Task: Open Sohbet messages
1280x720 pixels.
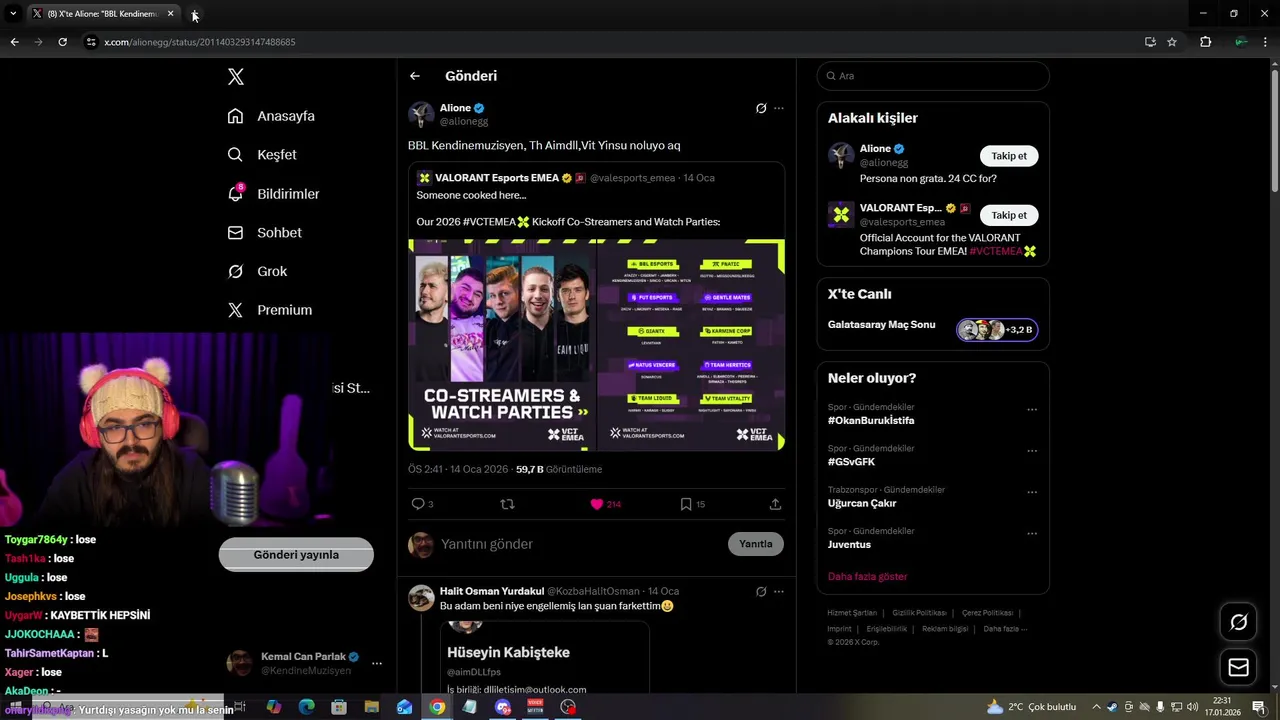Action: [x=264, y=232]
